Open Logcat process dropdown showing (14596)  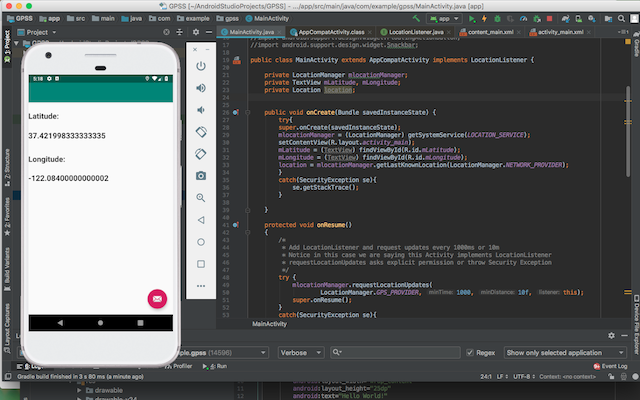click(x=224, y=352)
